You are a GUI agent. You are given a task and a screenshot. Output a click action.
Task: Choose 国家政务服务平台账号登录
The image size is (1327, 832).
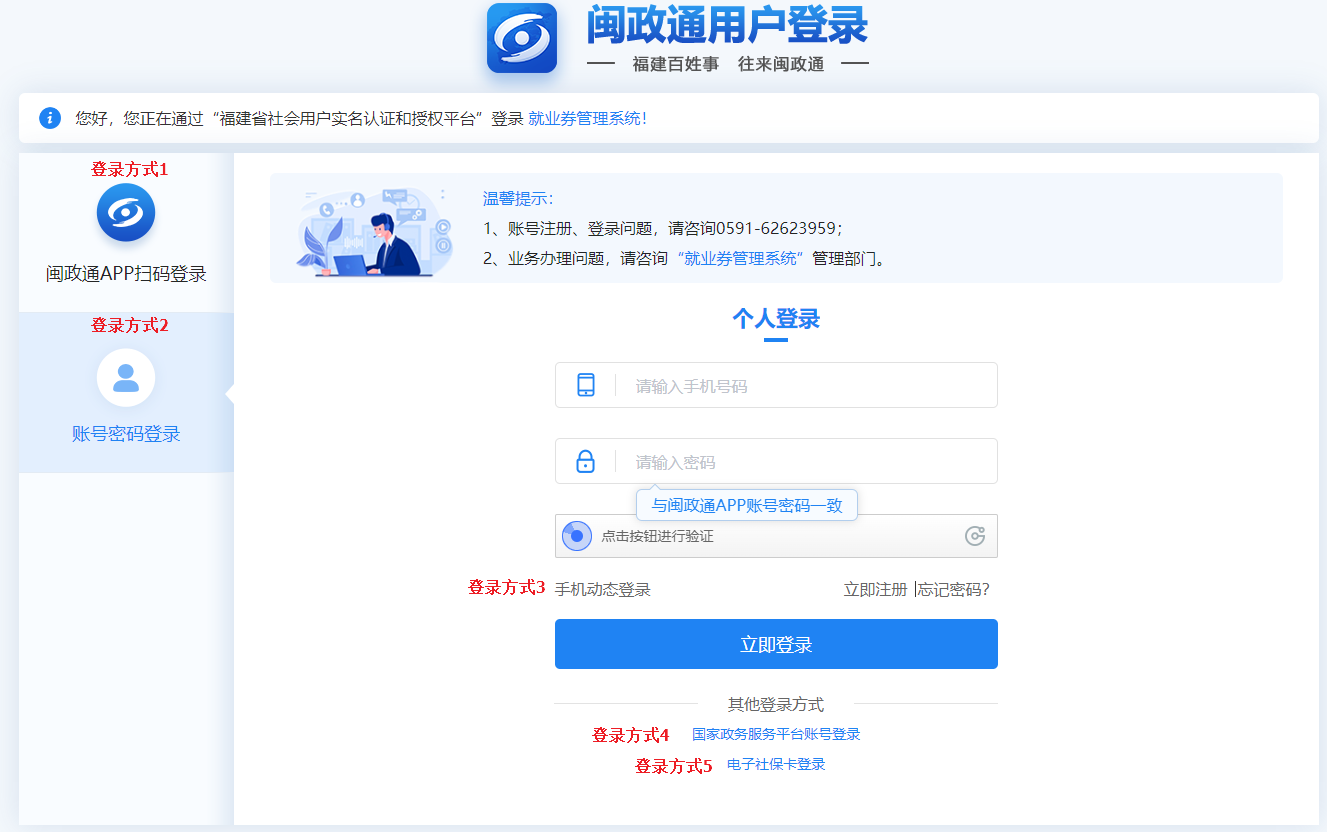[x=776, y=734]
